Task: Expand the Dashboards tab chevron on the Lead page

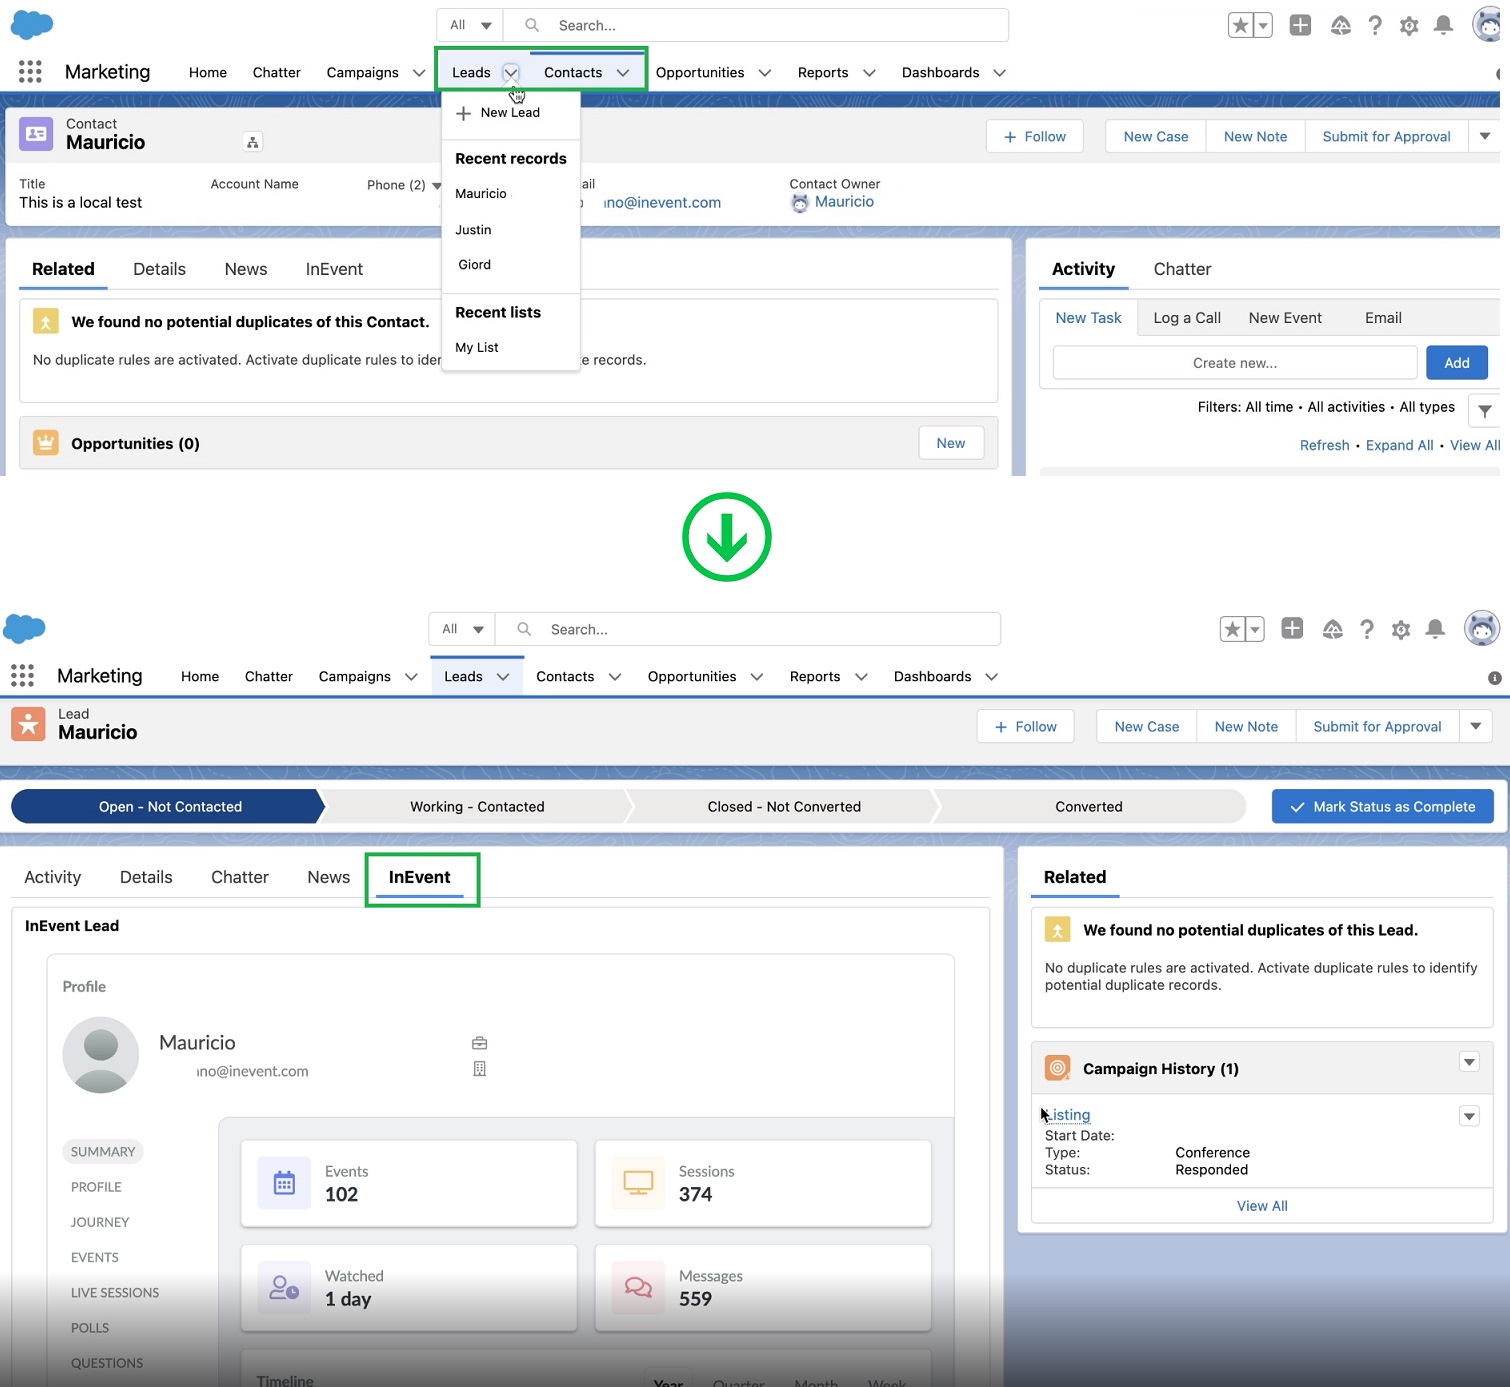Action: (x=991, y=676)
